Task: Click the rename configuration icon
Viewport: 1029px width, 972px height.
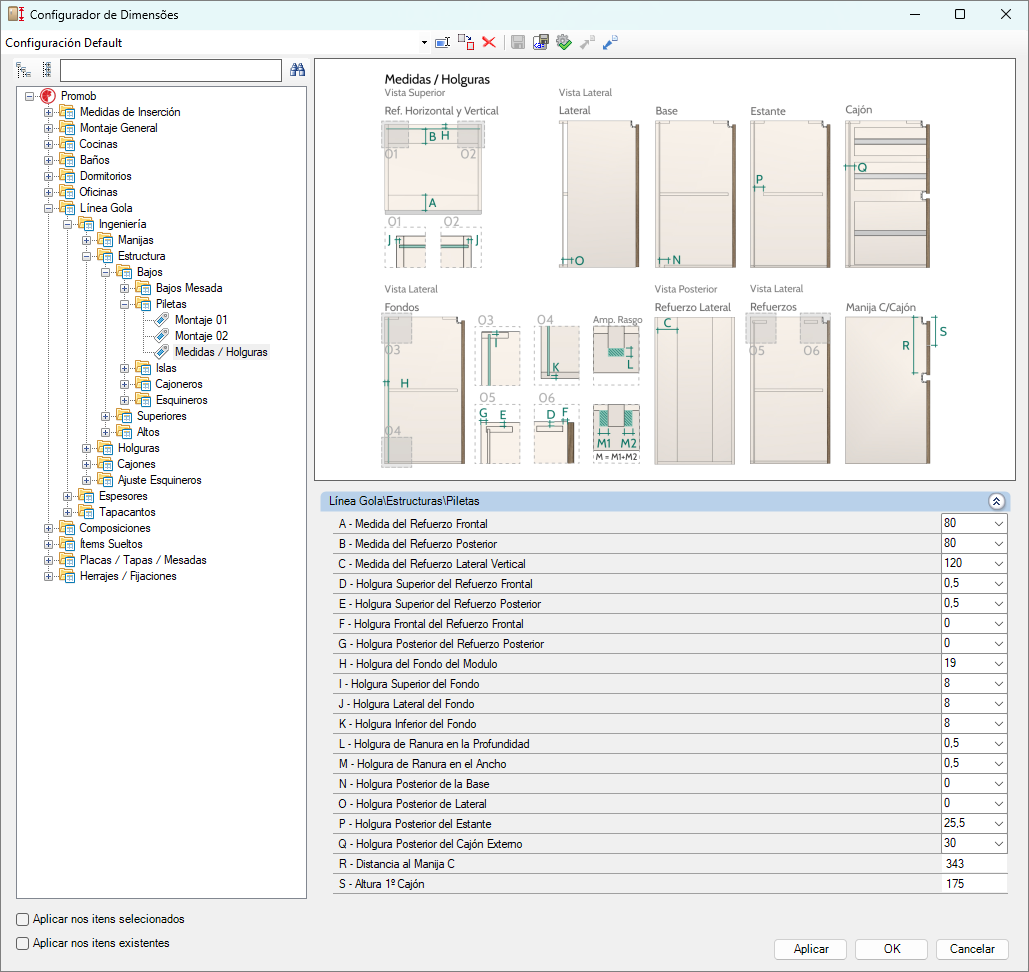Action: [442, 43]
